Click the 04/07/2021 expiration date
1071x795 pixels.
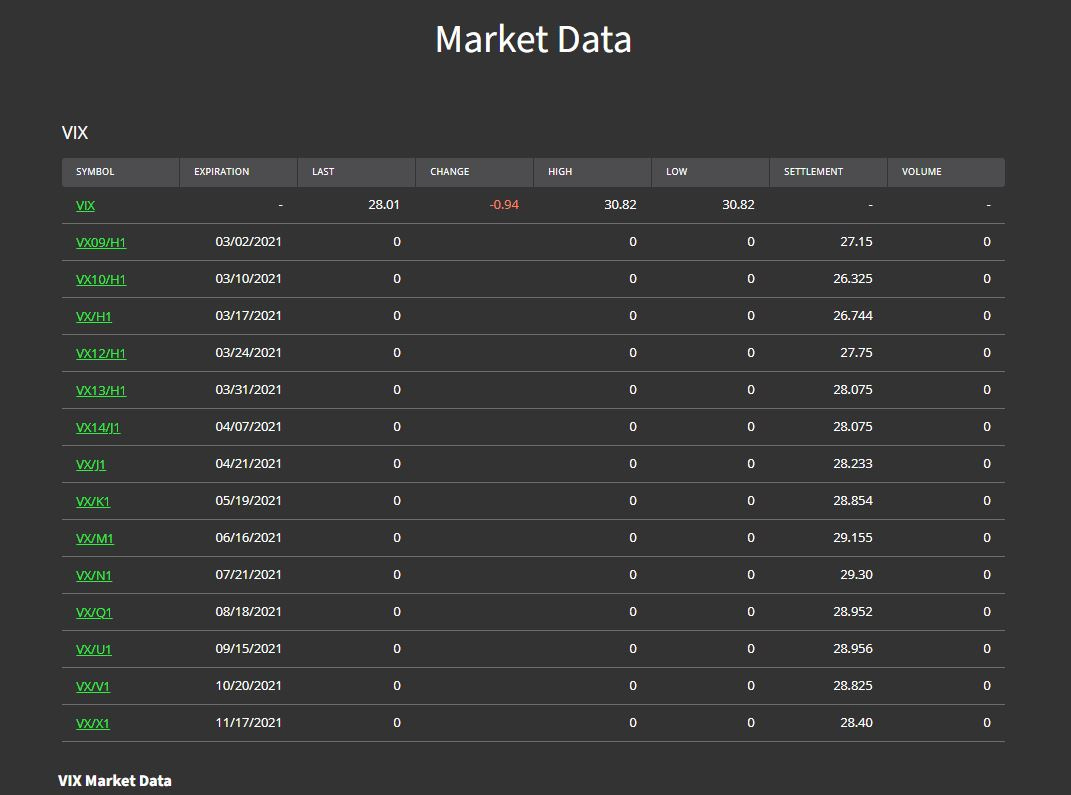pyautogui.click(x=249, y=426)
